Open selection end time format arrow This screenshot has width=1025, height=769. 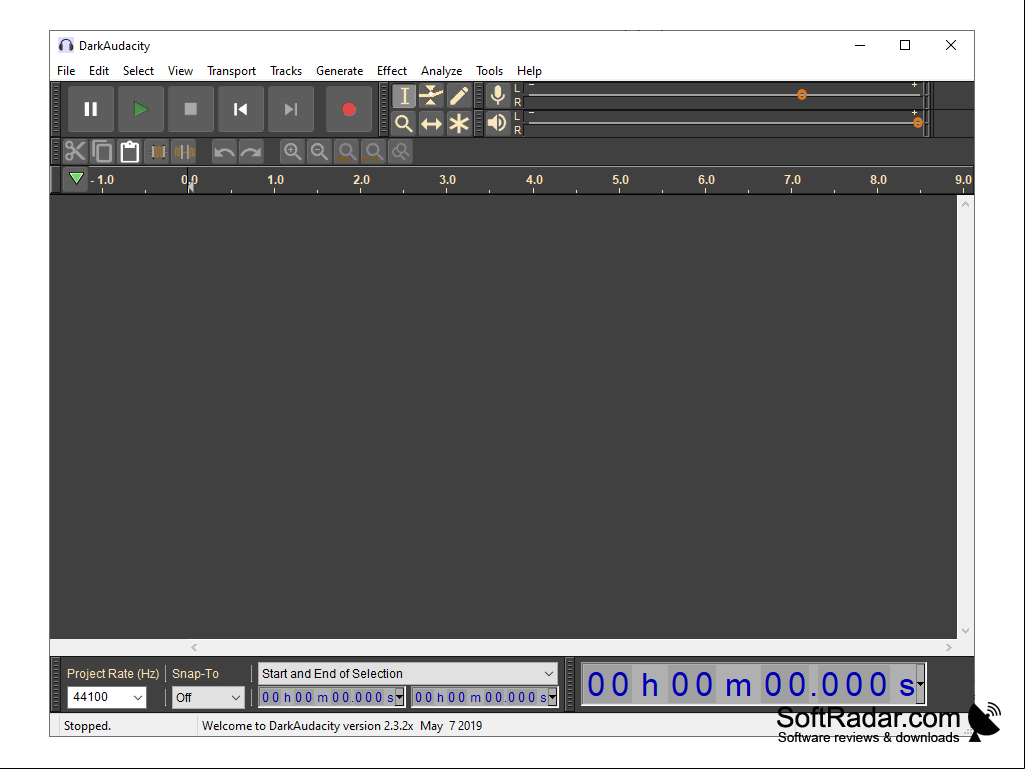tap(552, 698)
